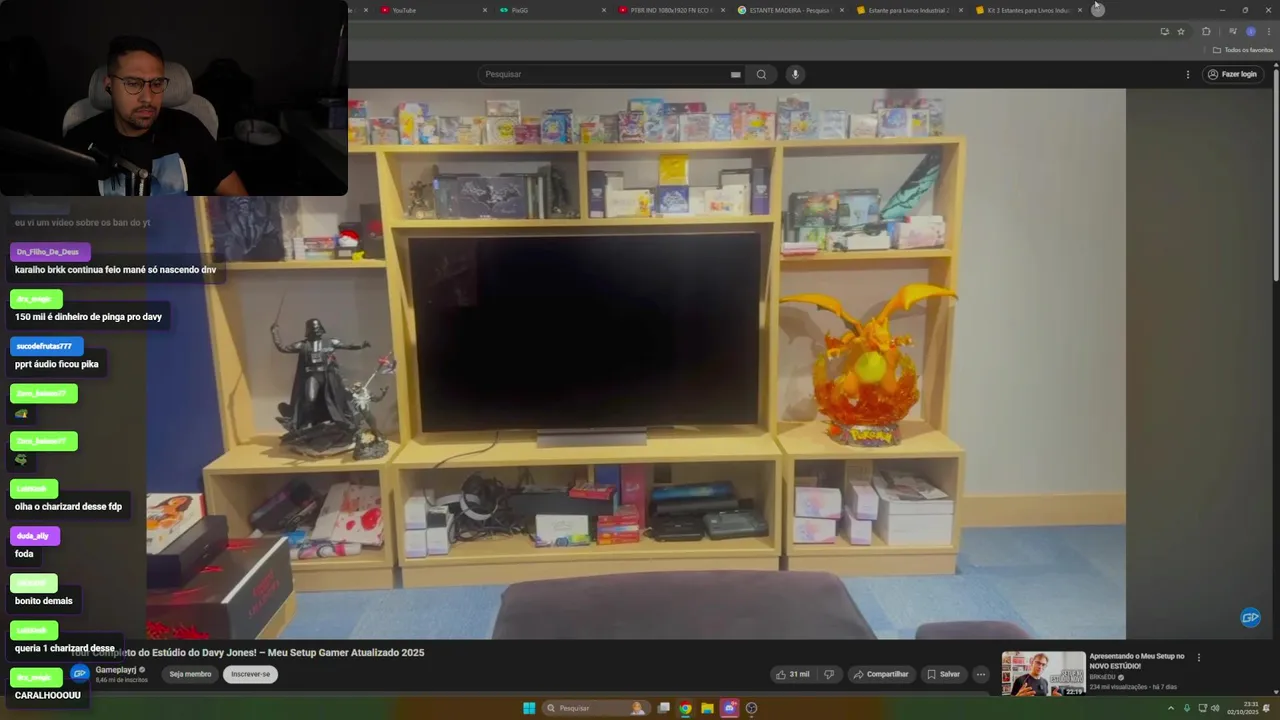Screen dimensions: 1280x720
Task: Open YouTube settings three-dot menu
Action: tap(1188, 74)
